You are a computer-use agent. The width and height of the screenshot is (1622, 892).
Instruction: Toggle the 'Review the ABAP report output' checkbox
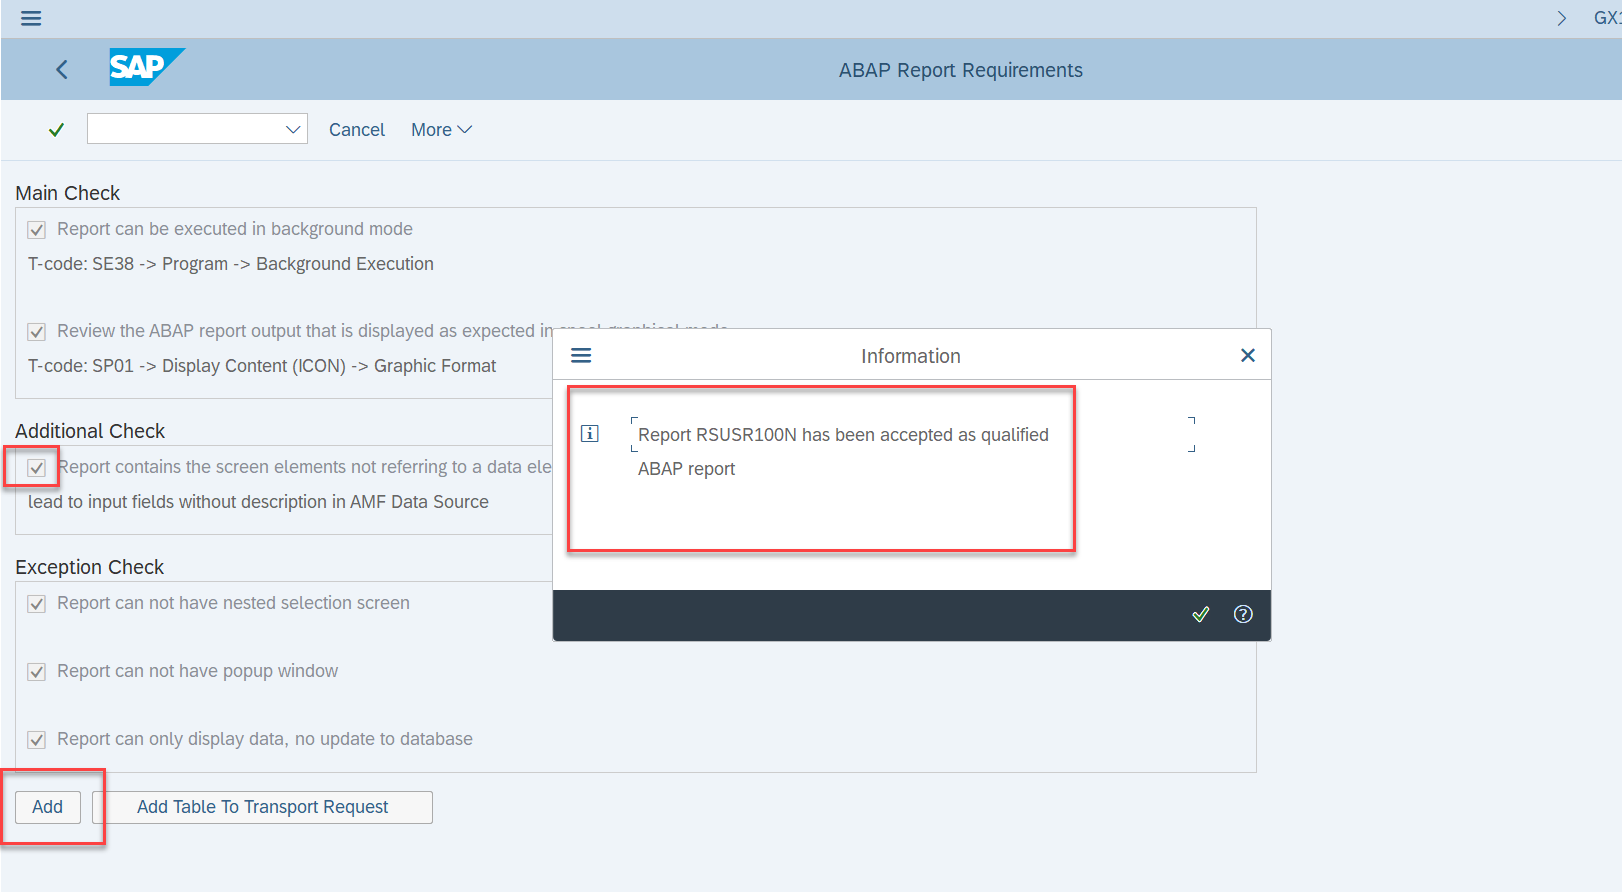click(37, 332)
